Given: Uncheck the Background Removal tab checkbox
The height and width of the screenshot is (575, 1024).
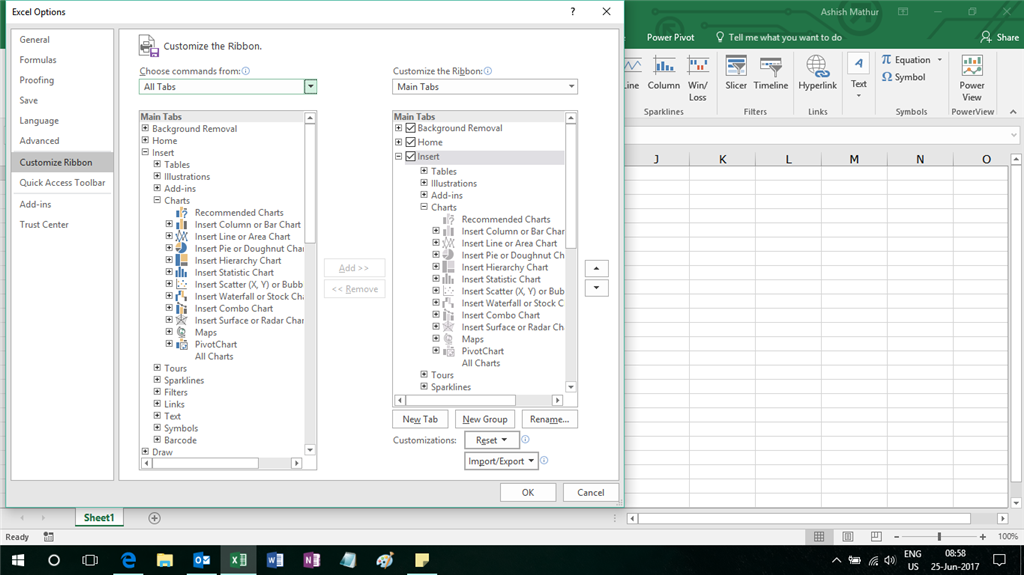Looking at the screenshot, I should click(x=411, y=128).
